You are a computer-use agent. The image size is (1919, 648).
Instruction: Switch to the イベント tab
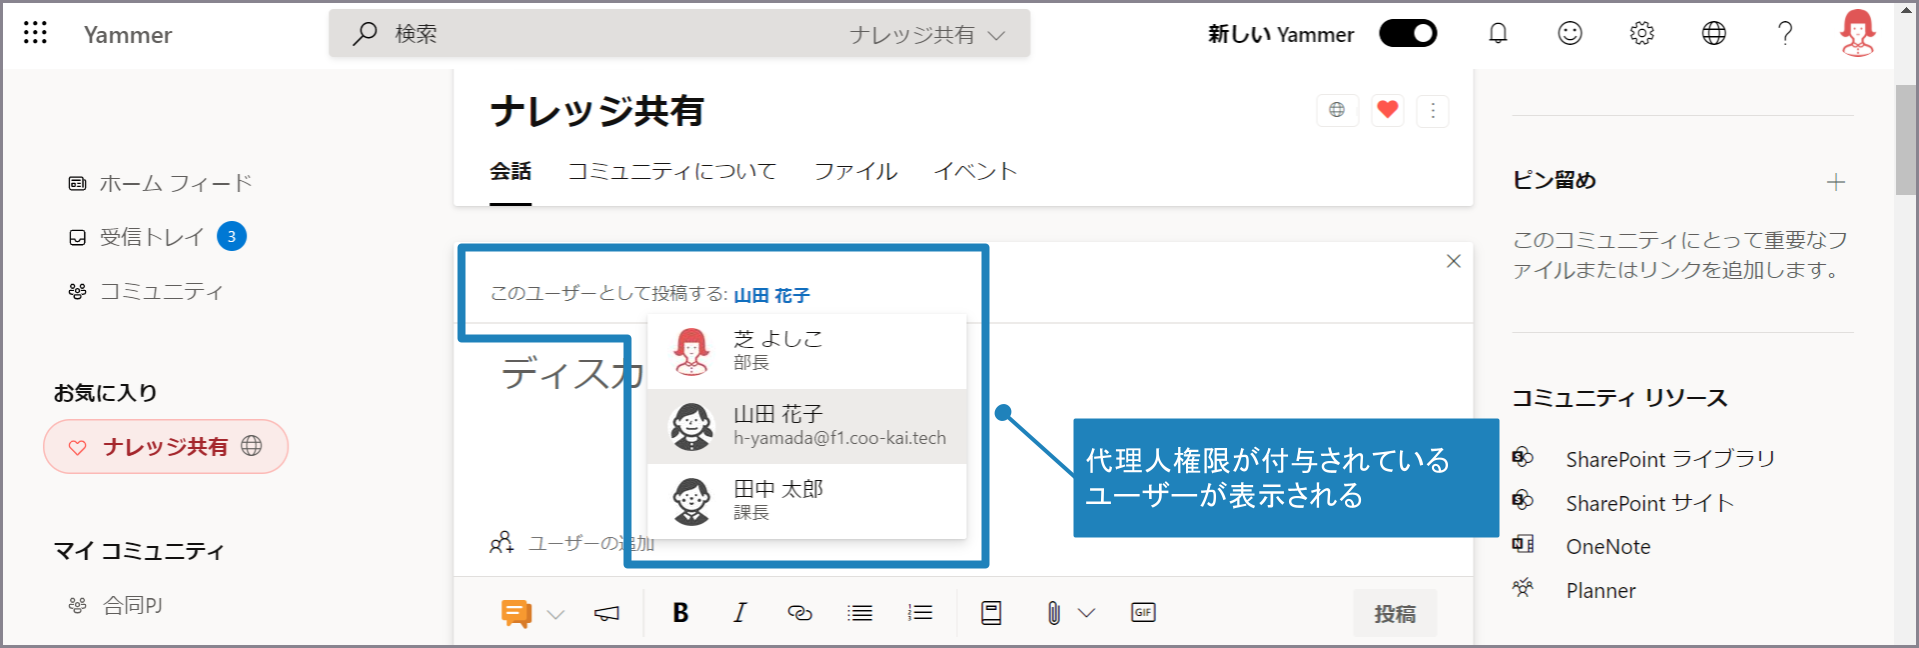(976, 171)
